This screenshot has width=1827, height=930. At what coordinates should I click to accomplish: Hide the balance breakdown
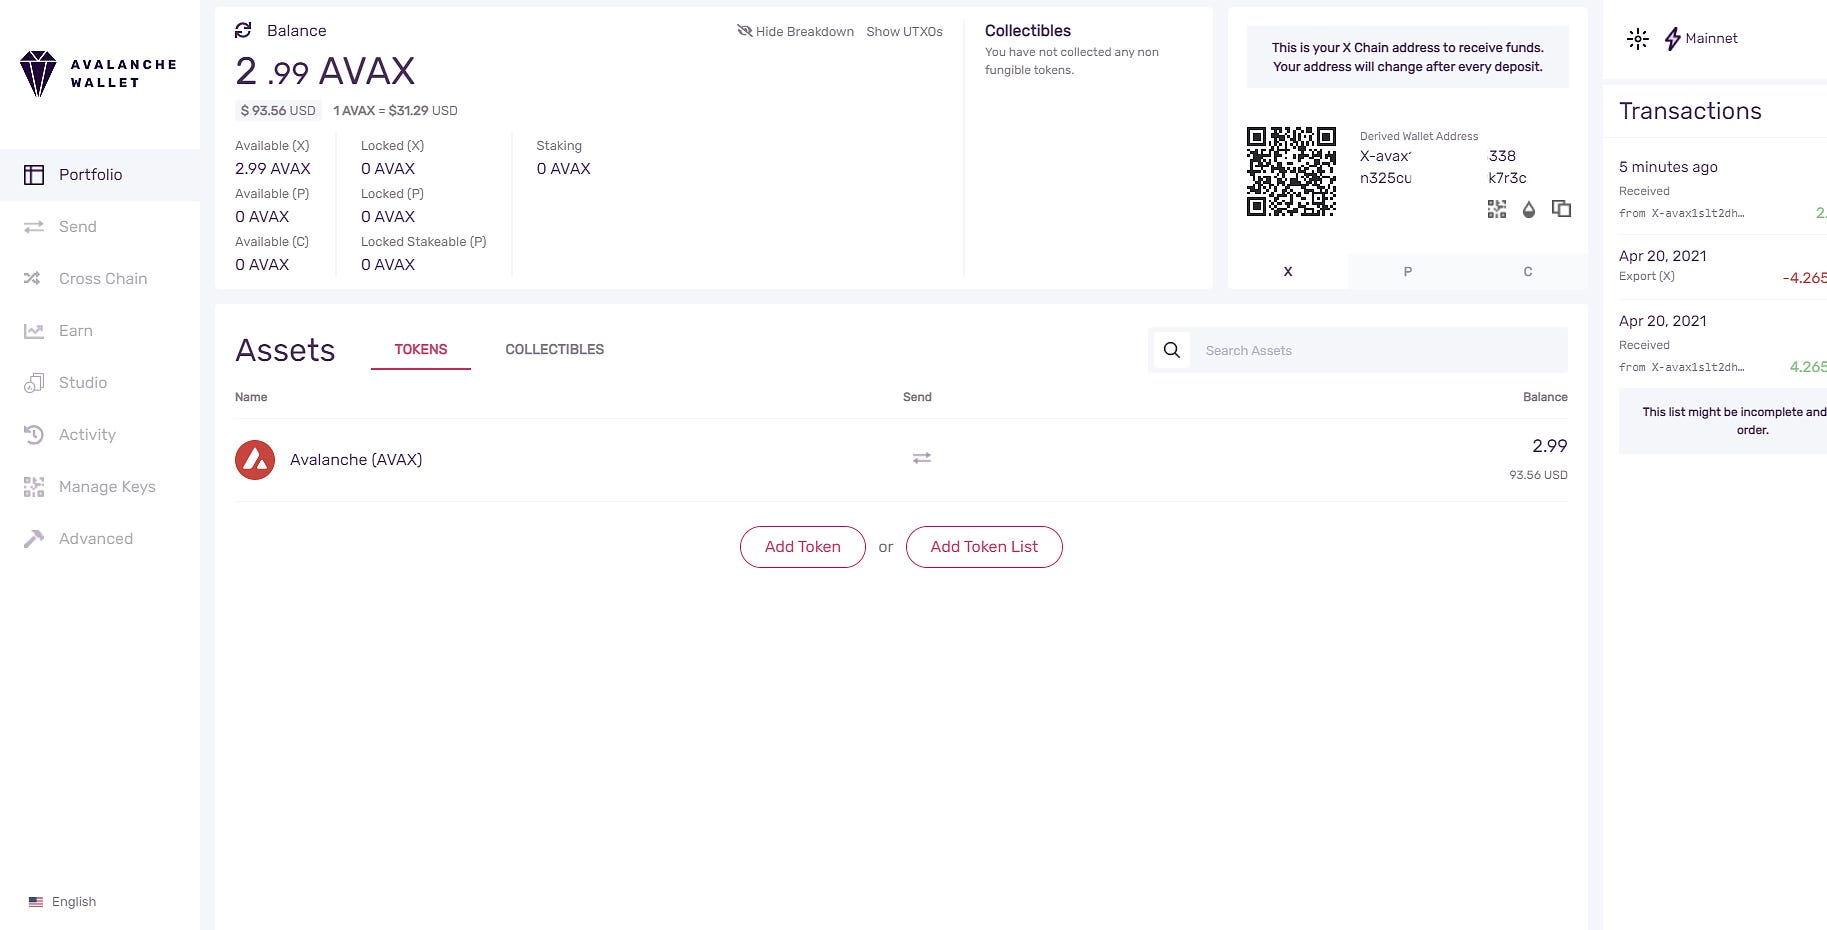795,31
